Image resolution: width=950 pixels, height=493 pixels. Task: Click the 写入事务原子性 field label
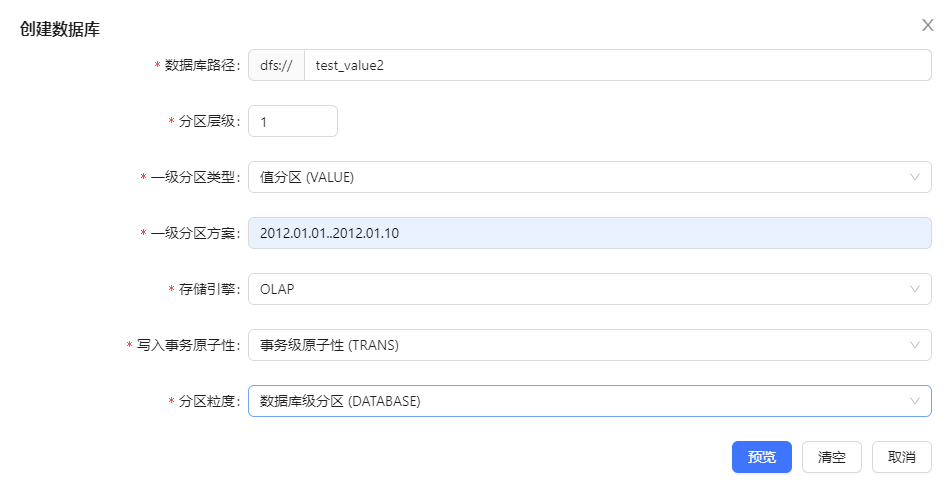(x=186, y=345)
